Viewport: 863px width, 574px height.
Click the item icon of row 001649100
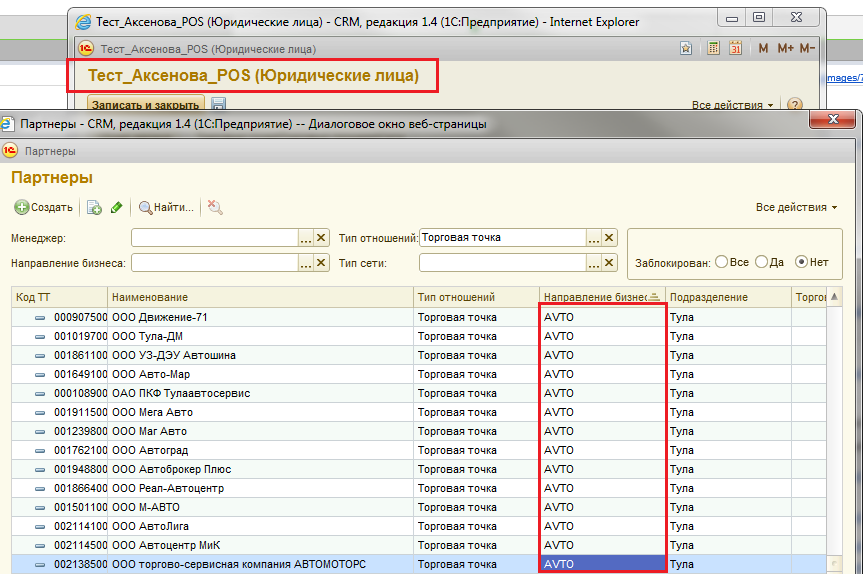tap(40, 374)
